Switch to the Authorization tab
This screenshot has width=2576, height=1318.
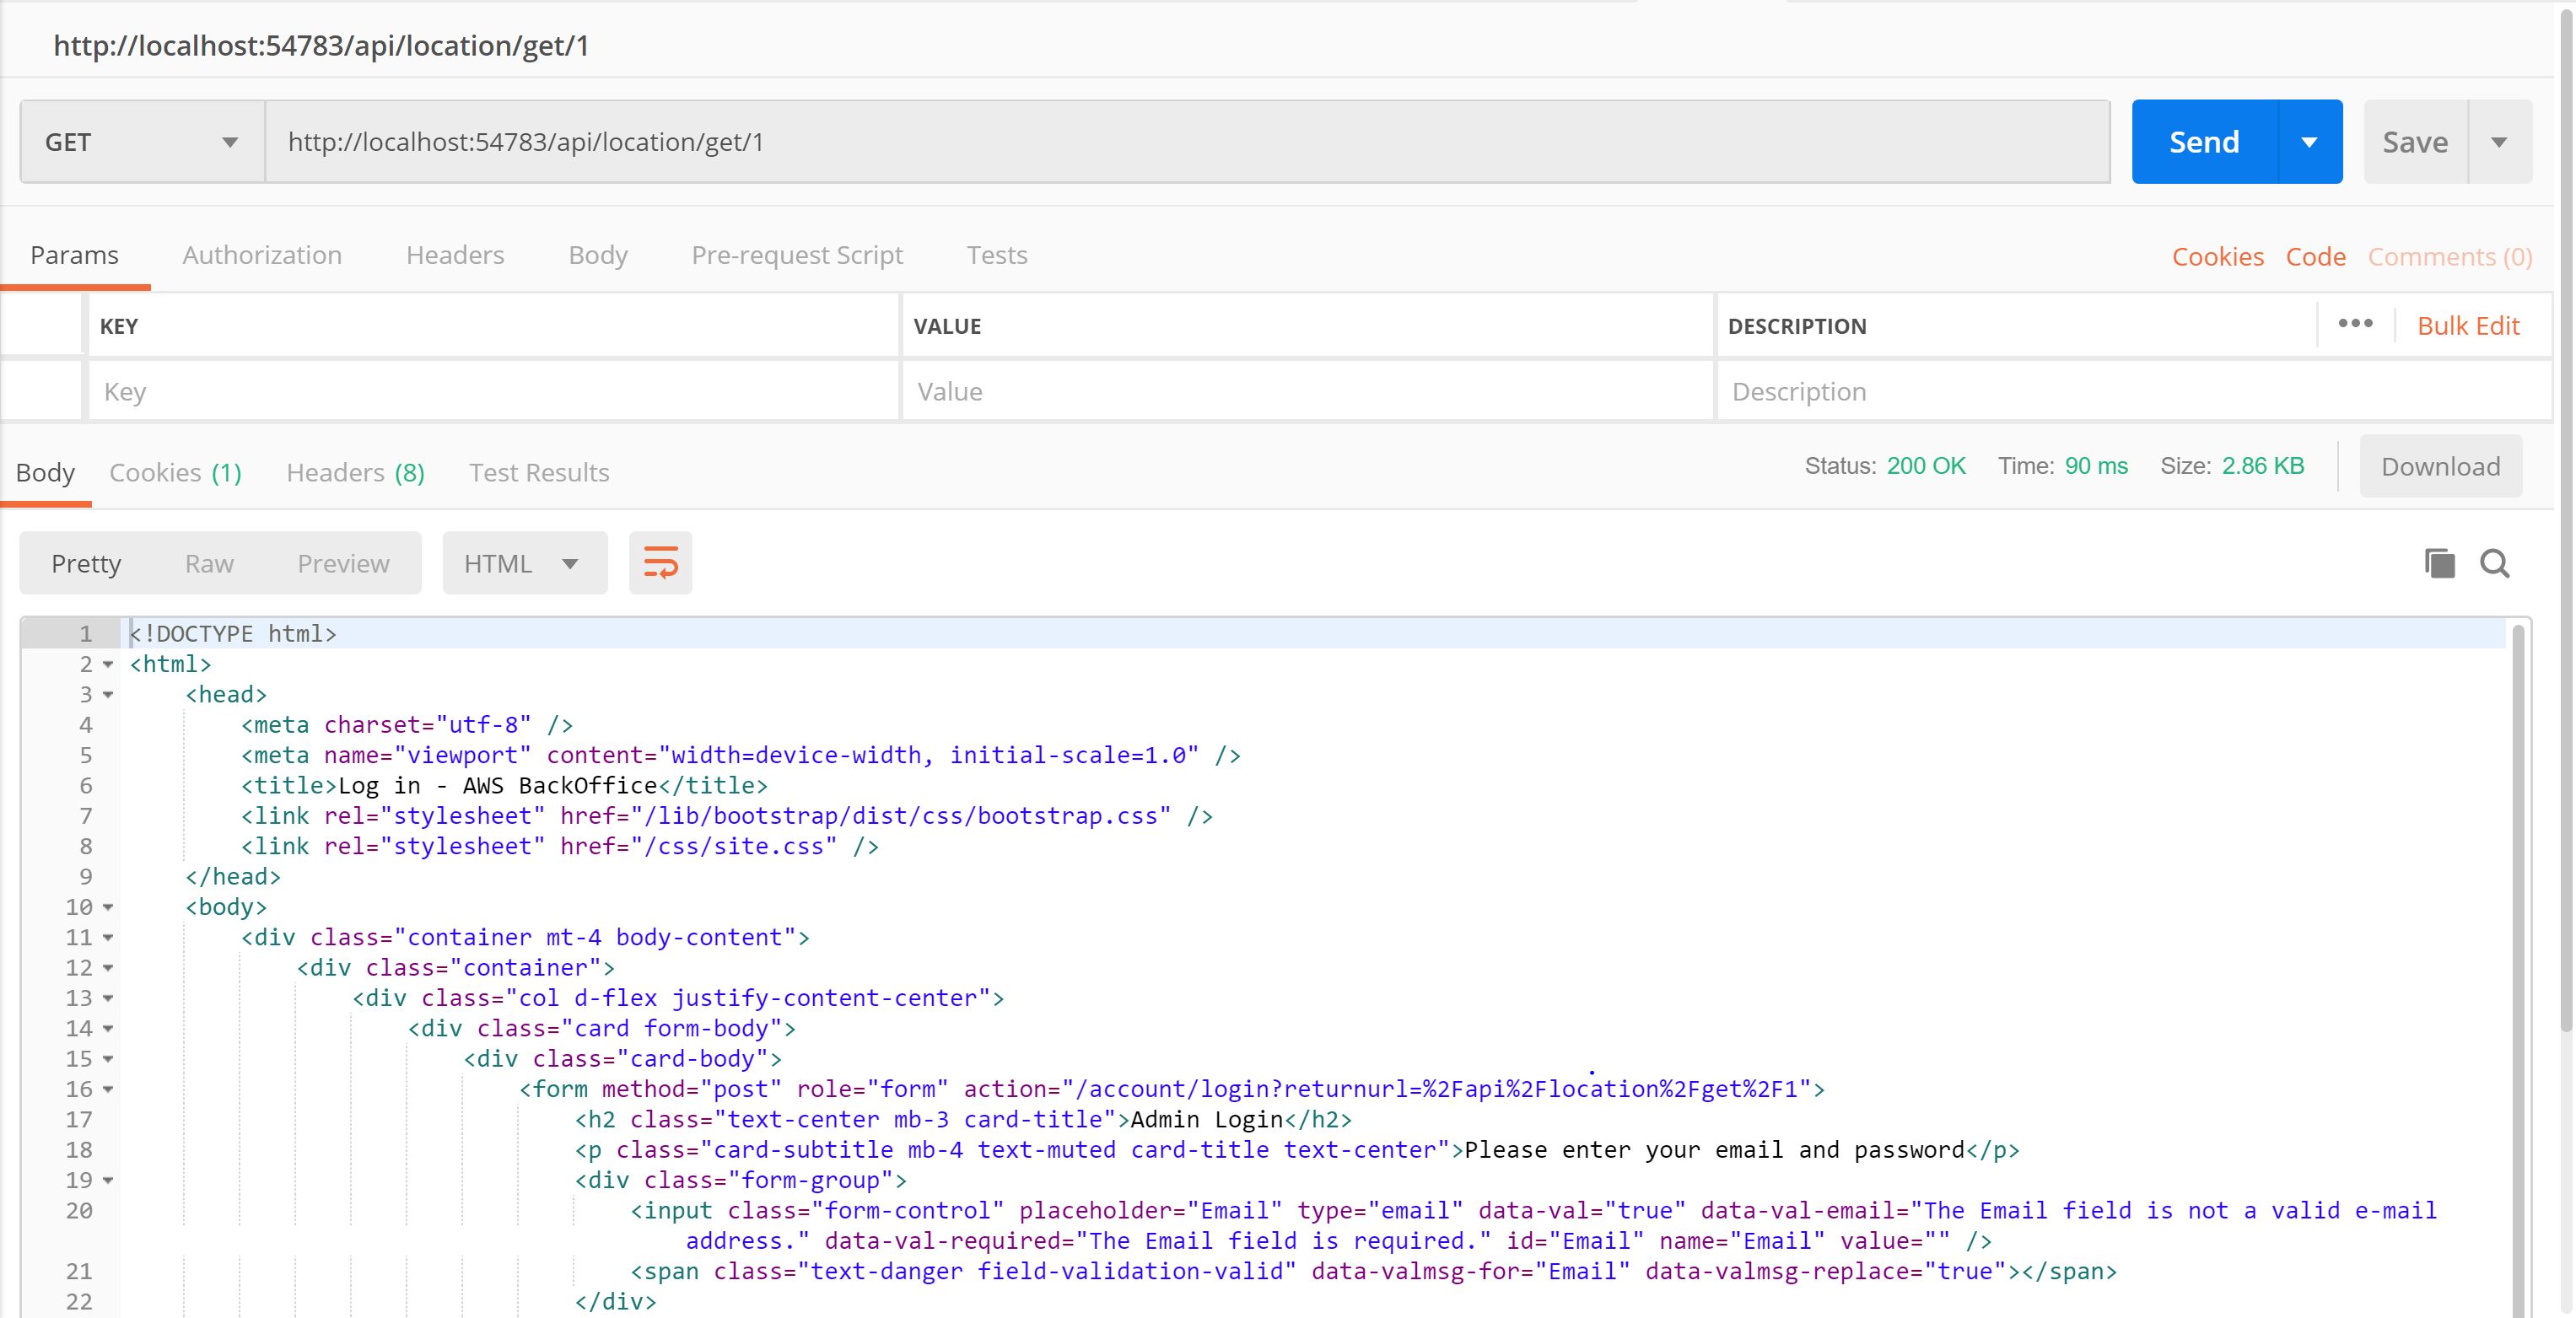tap(261, 255)
